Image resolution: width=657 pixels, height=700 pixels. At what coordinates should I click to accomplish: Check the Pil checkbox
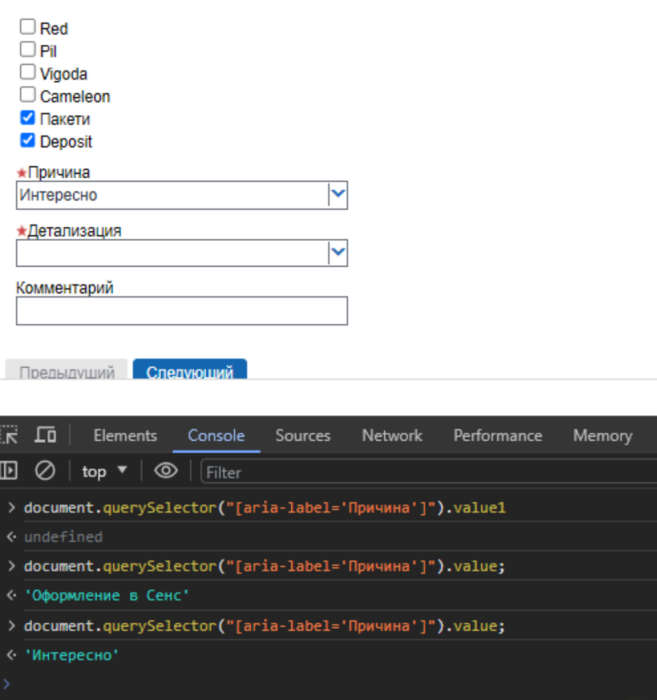28,49
